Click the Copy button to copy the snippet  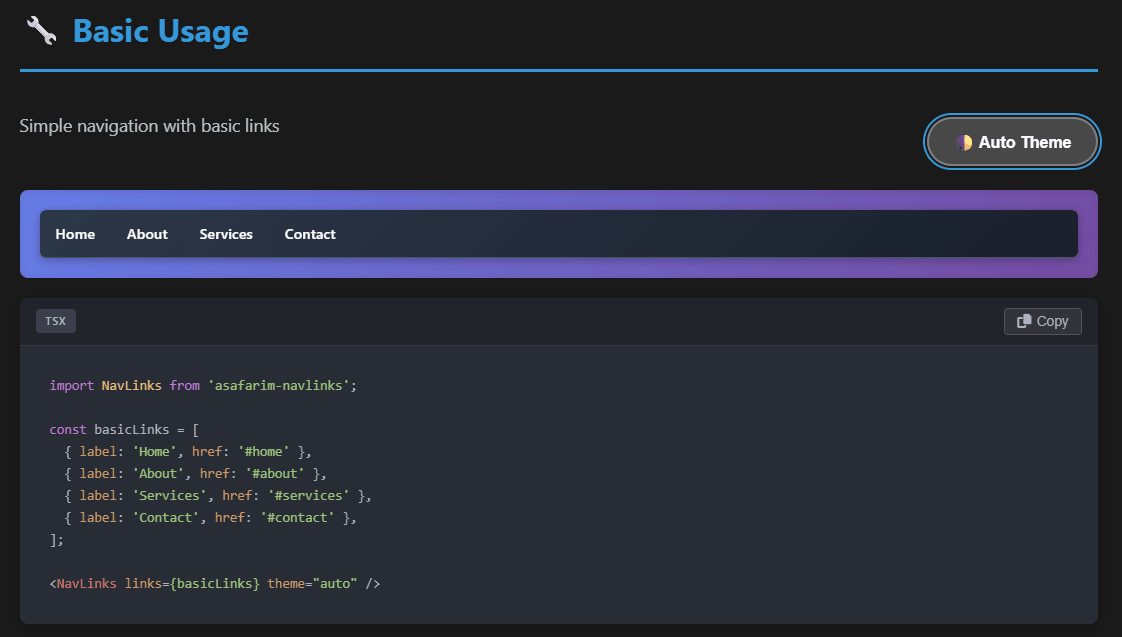1043,321
